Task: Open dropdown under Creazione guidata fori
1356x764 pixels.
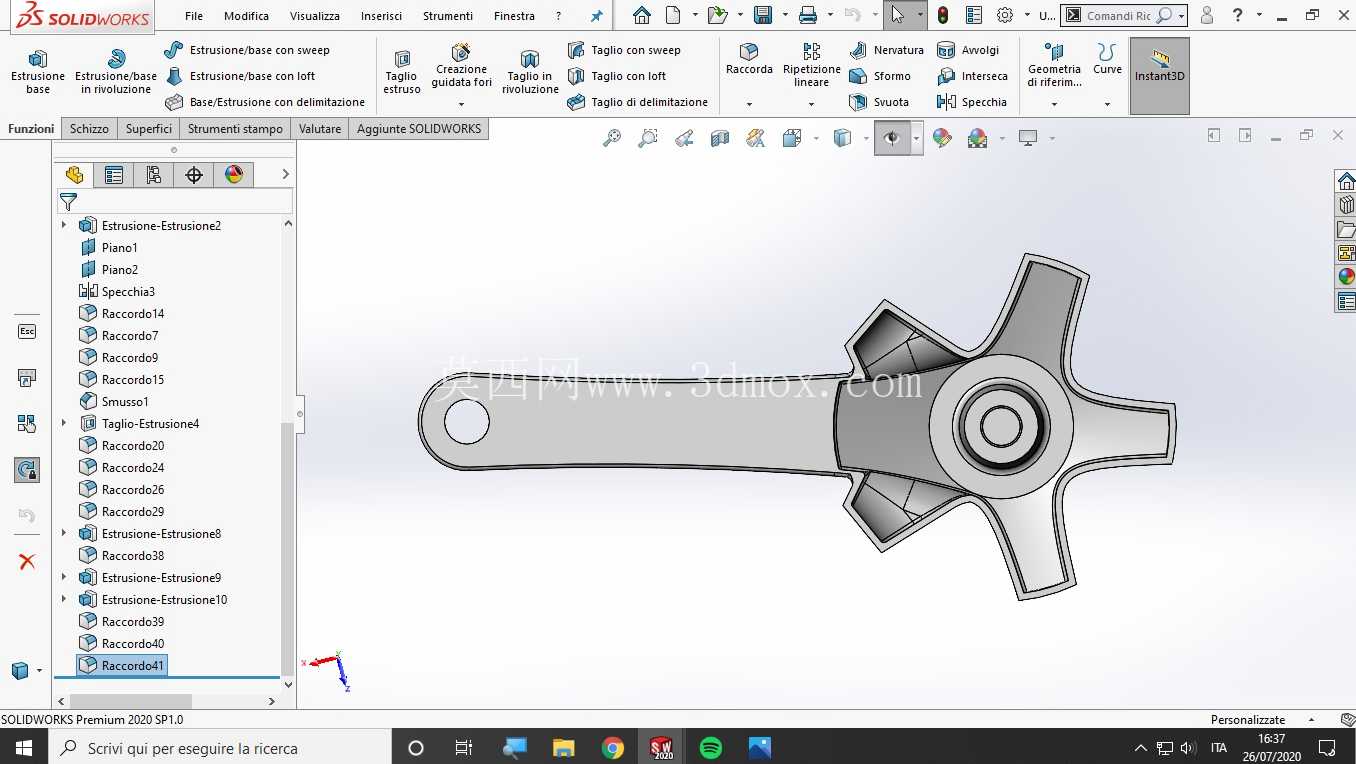Action: pyautogui.click(x=461, y=104)
